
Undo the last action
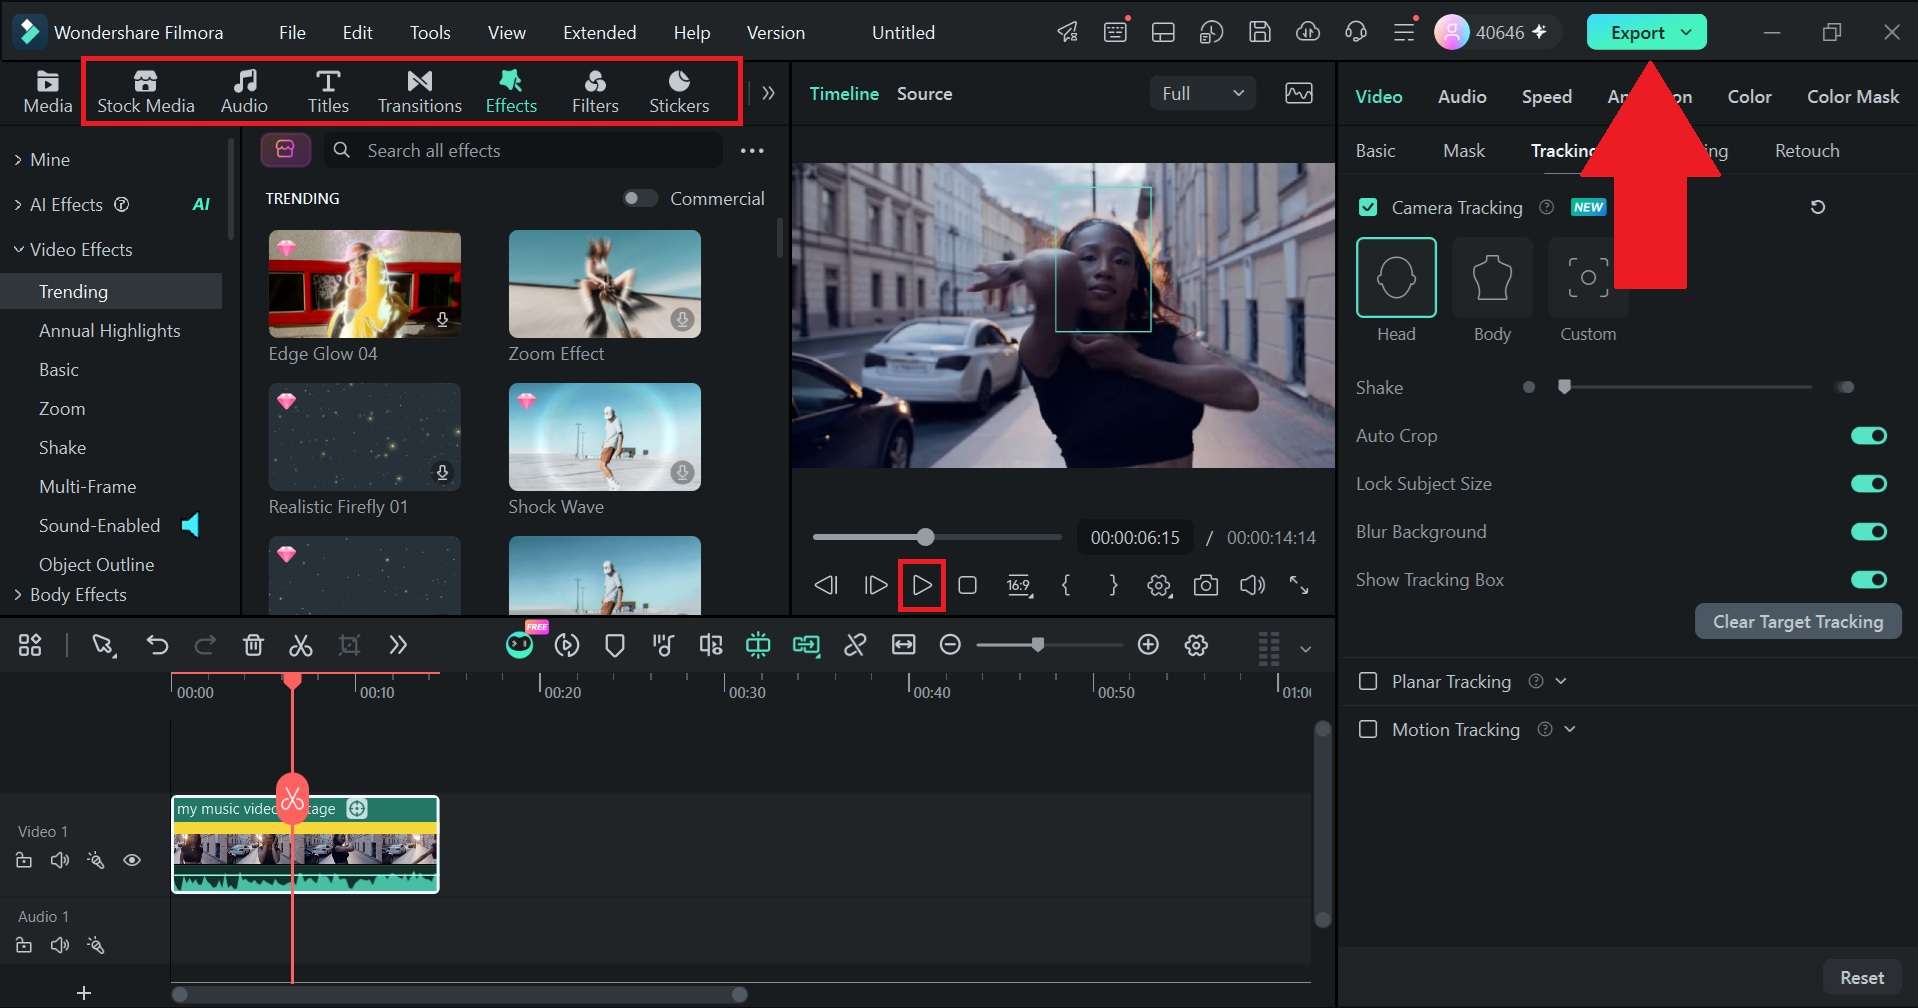(157, 645)
